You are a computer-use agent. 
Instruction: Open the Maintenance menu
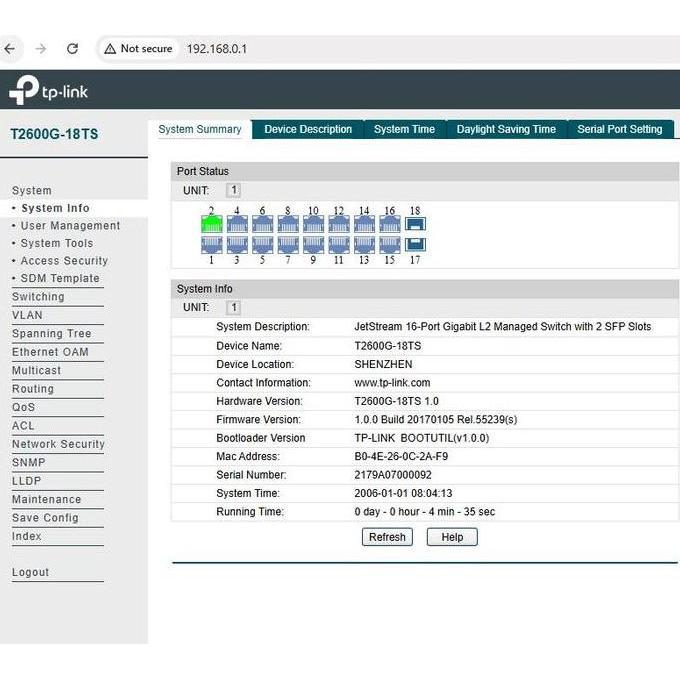tap(46, 499)
